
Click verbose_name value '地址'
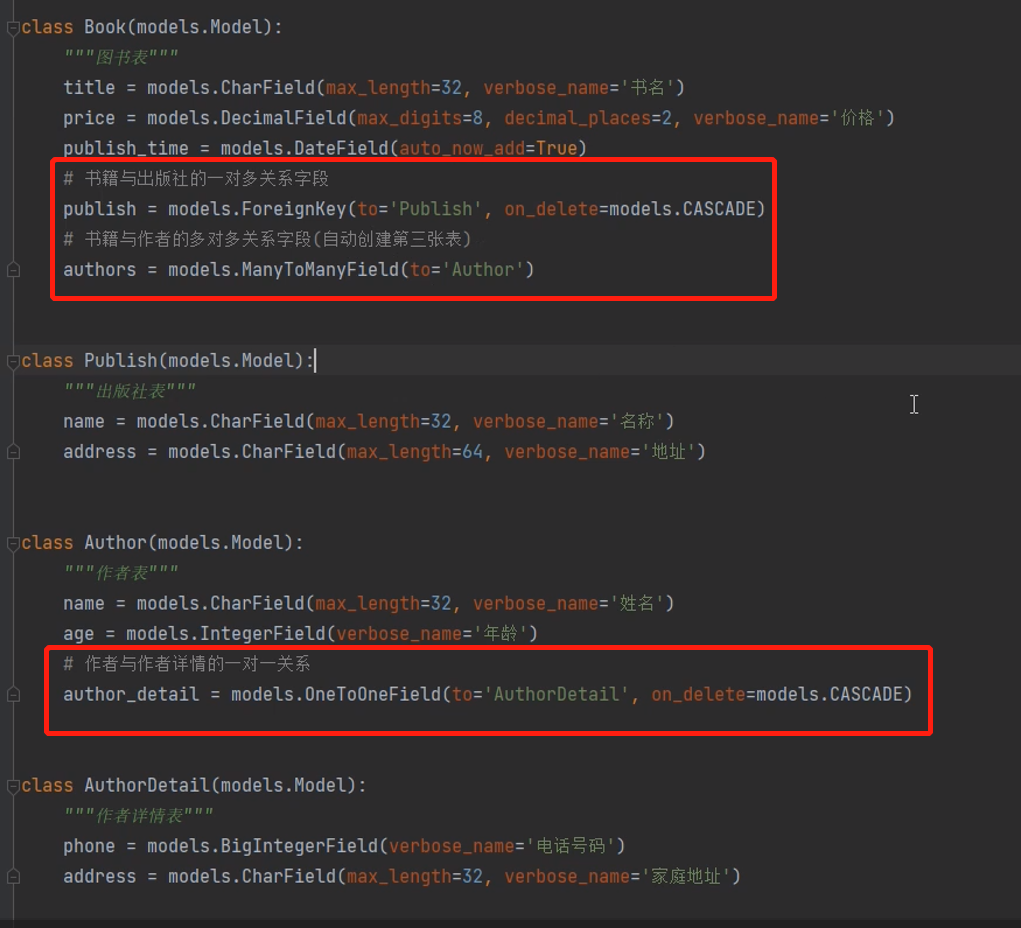point(668,452)
